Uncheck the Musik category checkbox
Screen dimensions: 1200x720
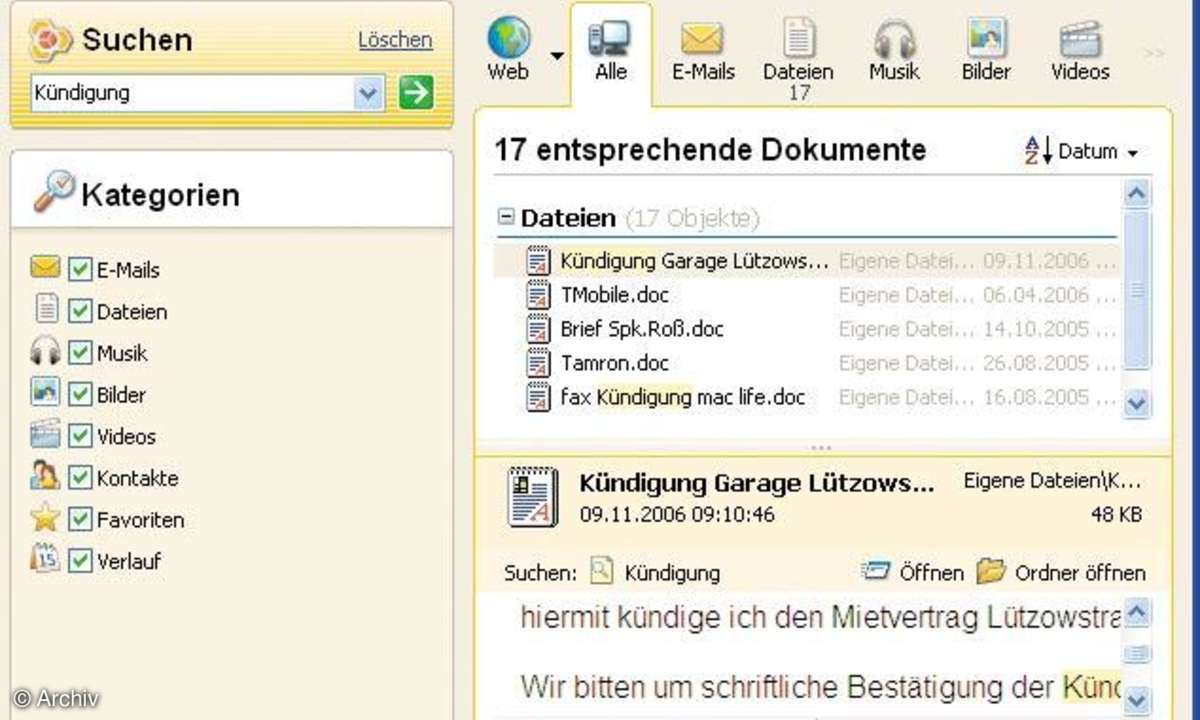[x=81, y=353]
